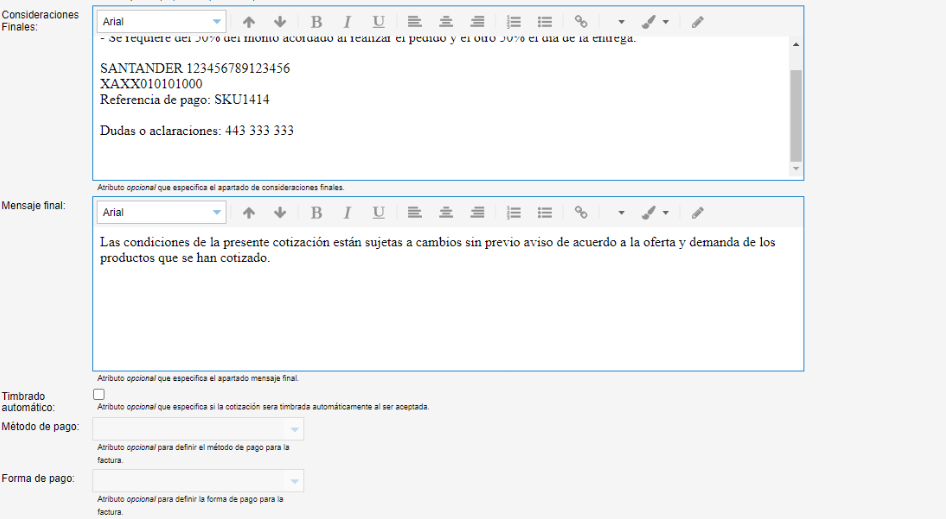The height and width of the screenshot is (519, 946).
Task: Click scrollbar down arrow in Consideraciones Finales
Action: 796,169
